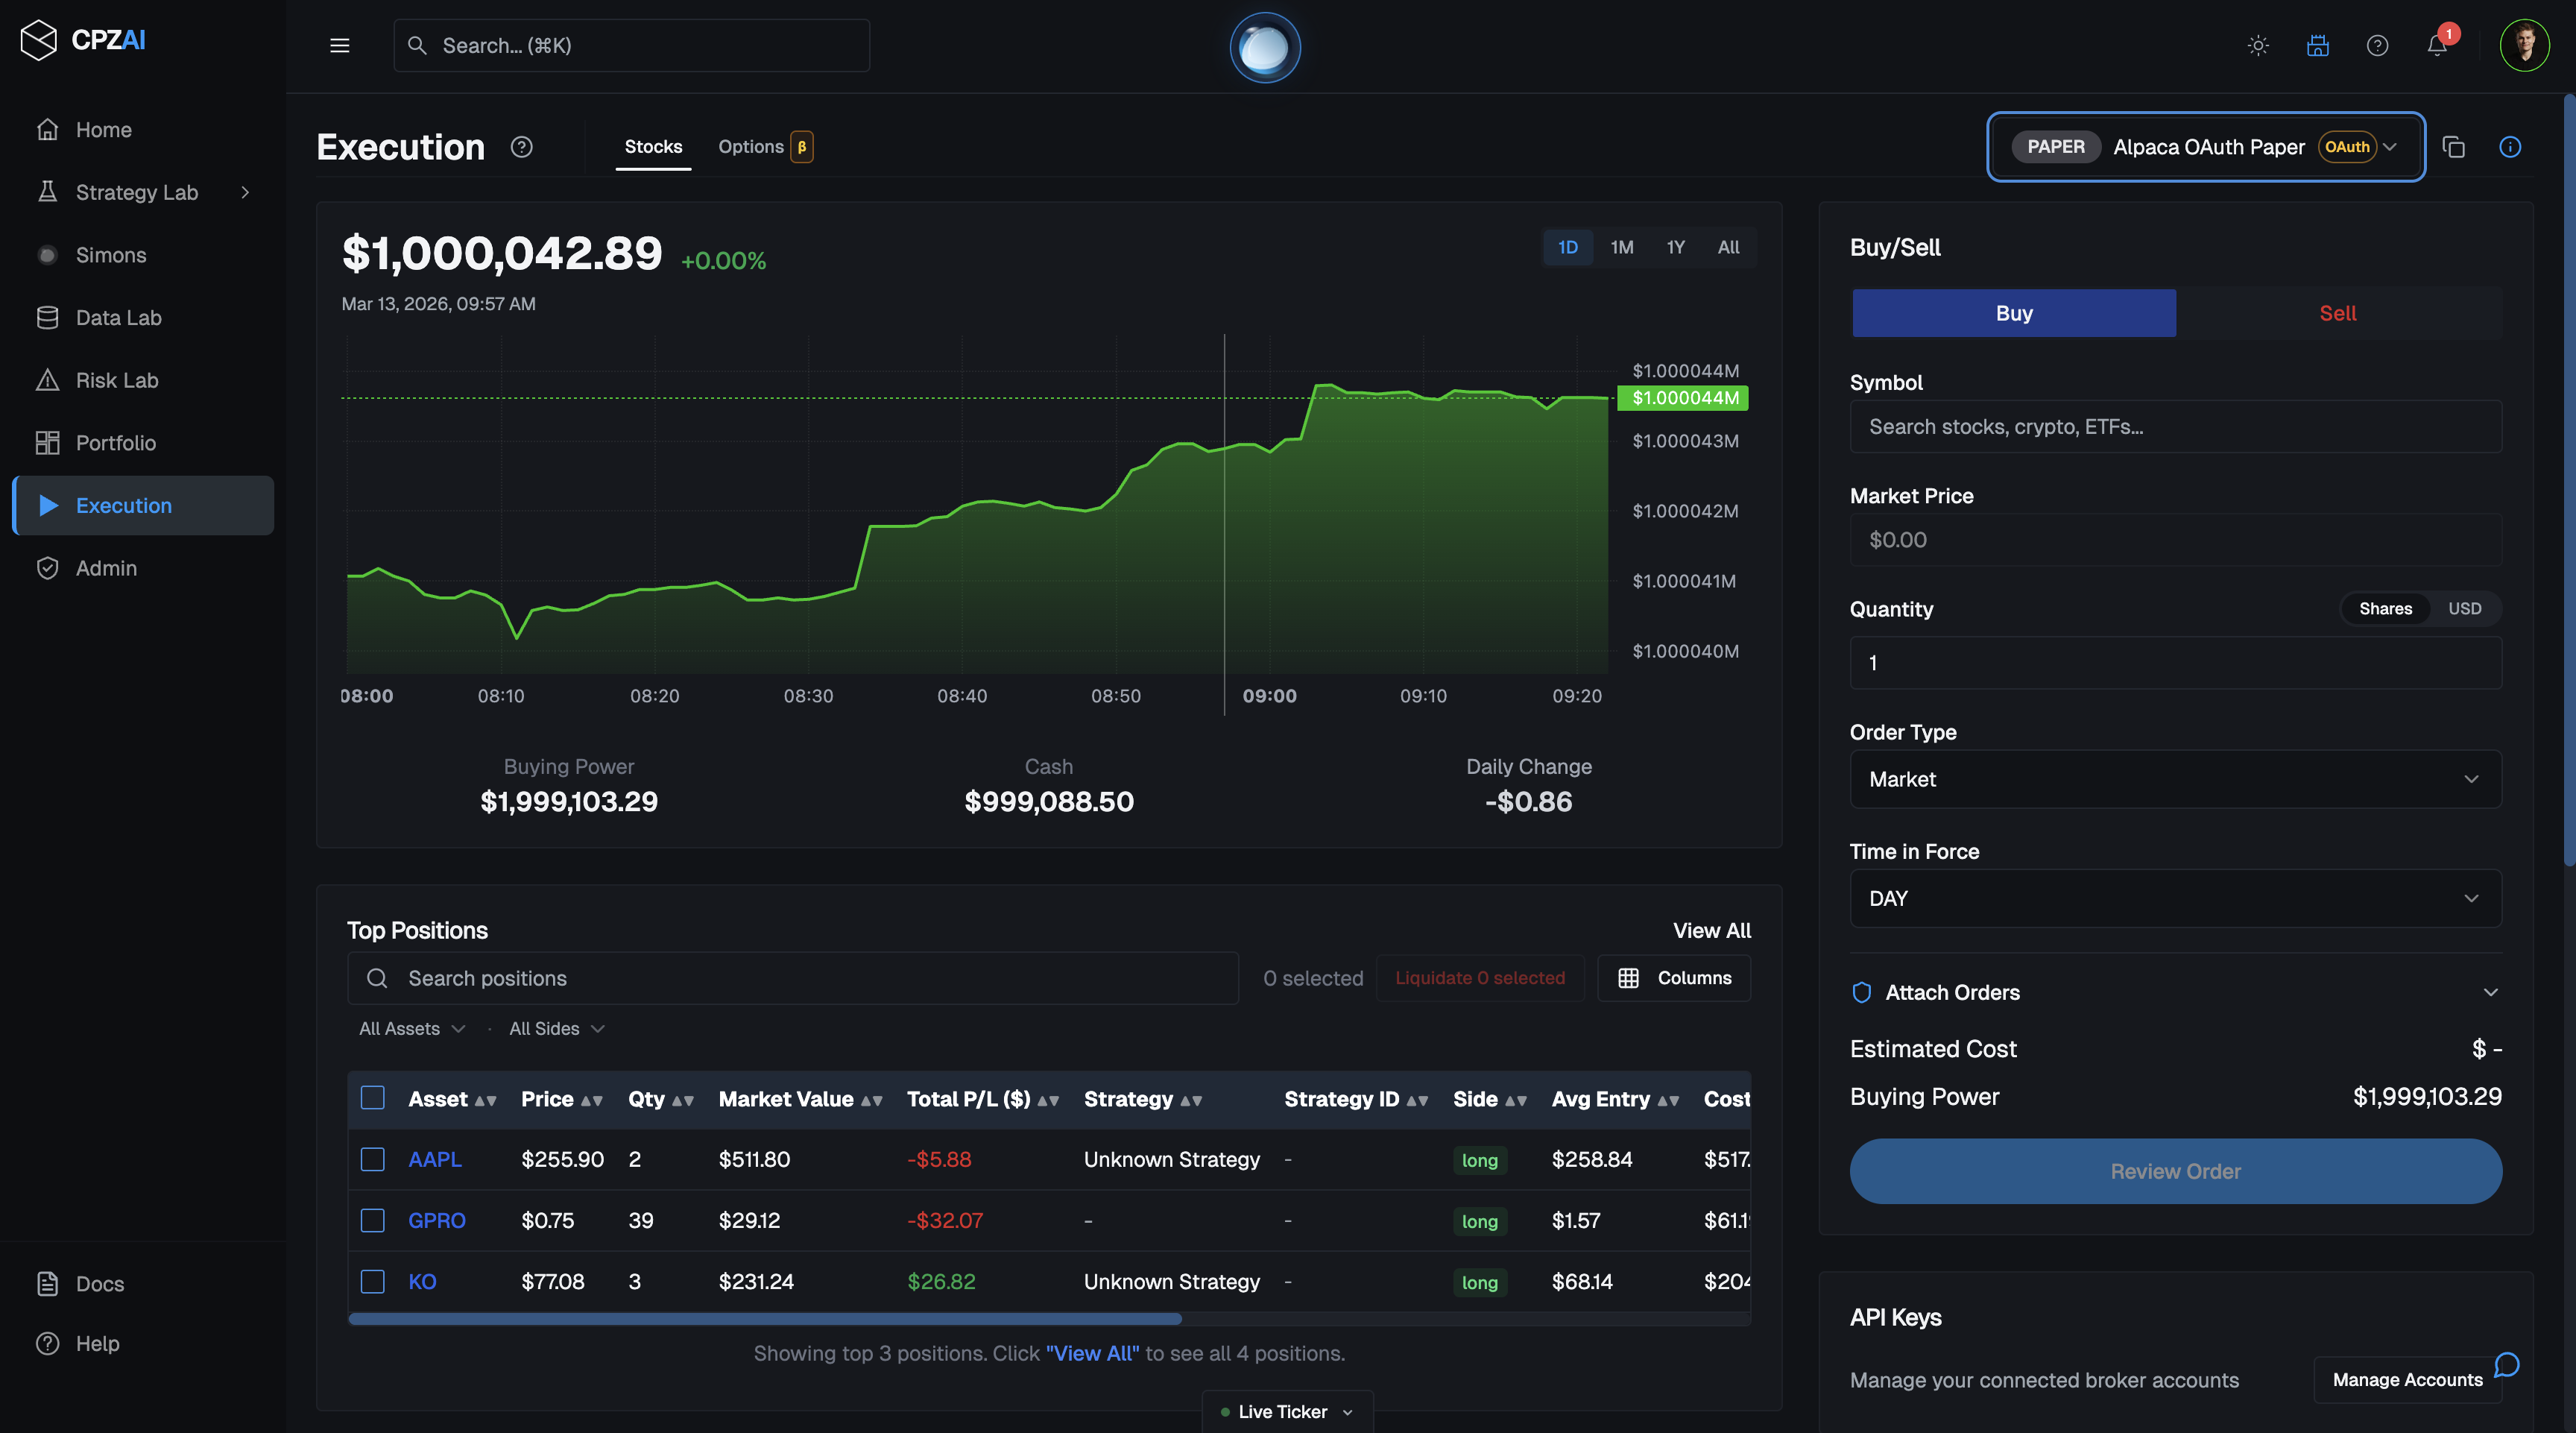
Task: Switch quantity unit to USD
Action: pos(2464,609)
